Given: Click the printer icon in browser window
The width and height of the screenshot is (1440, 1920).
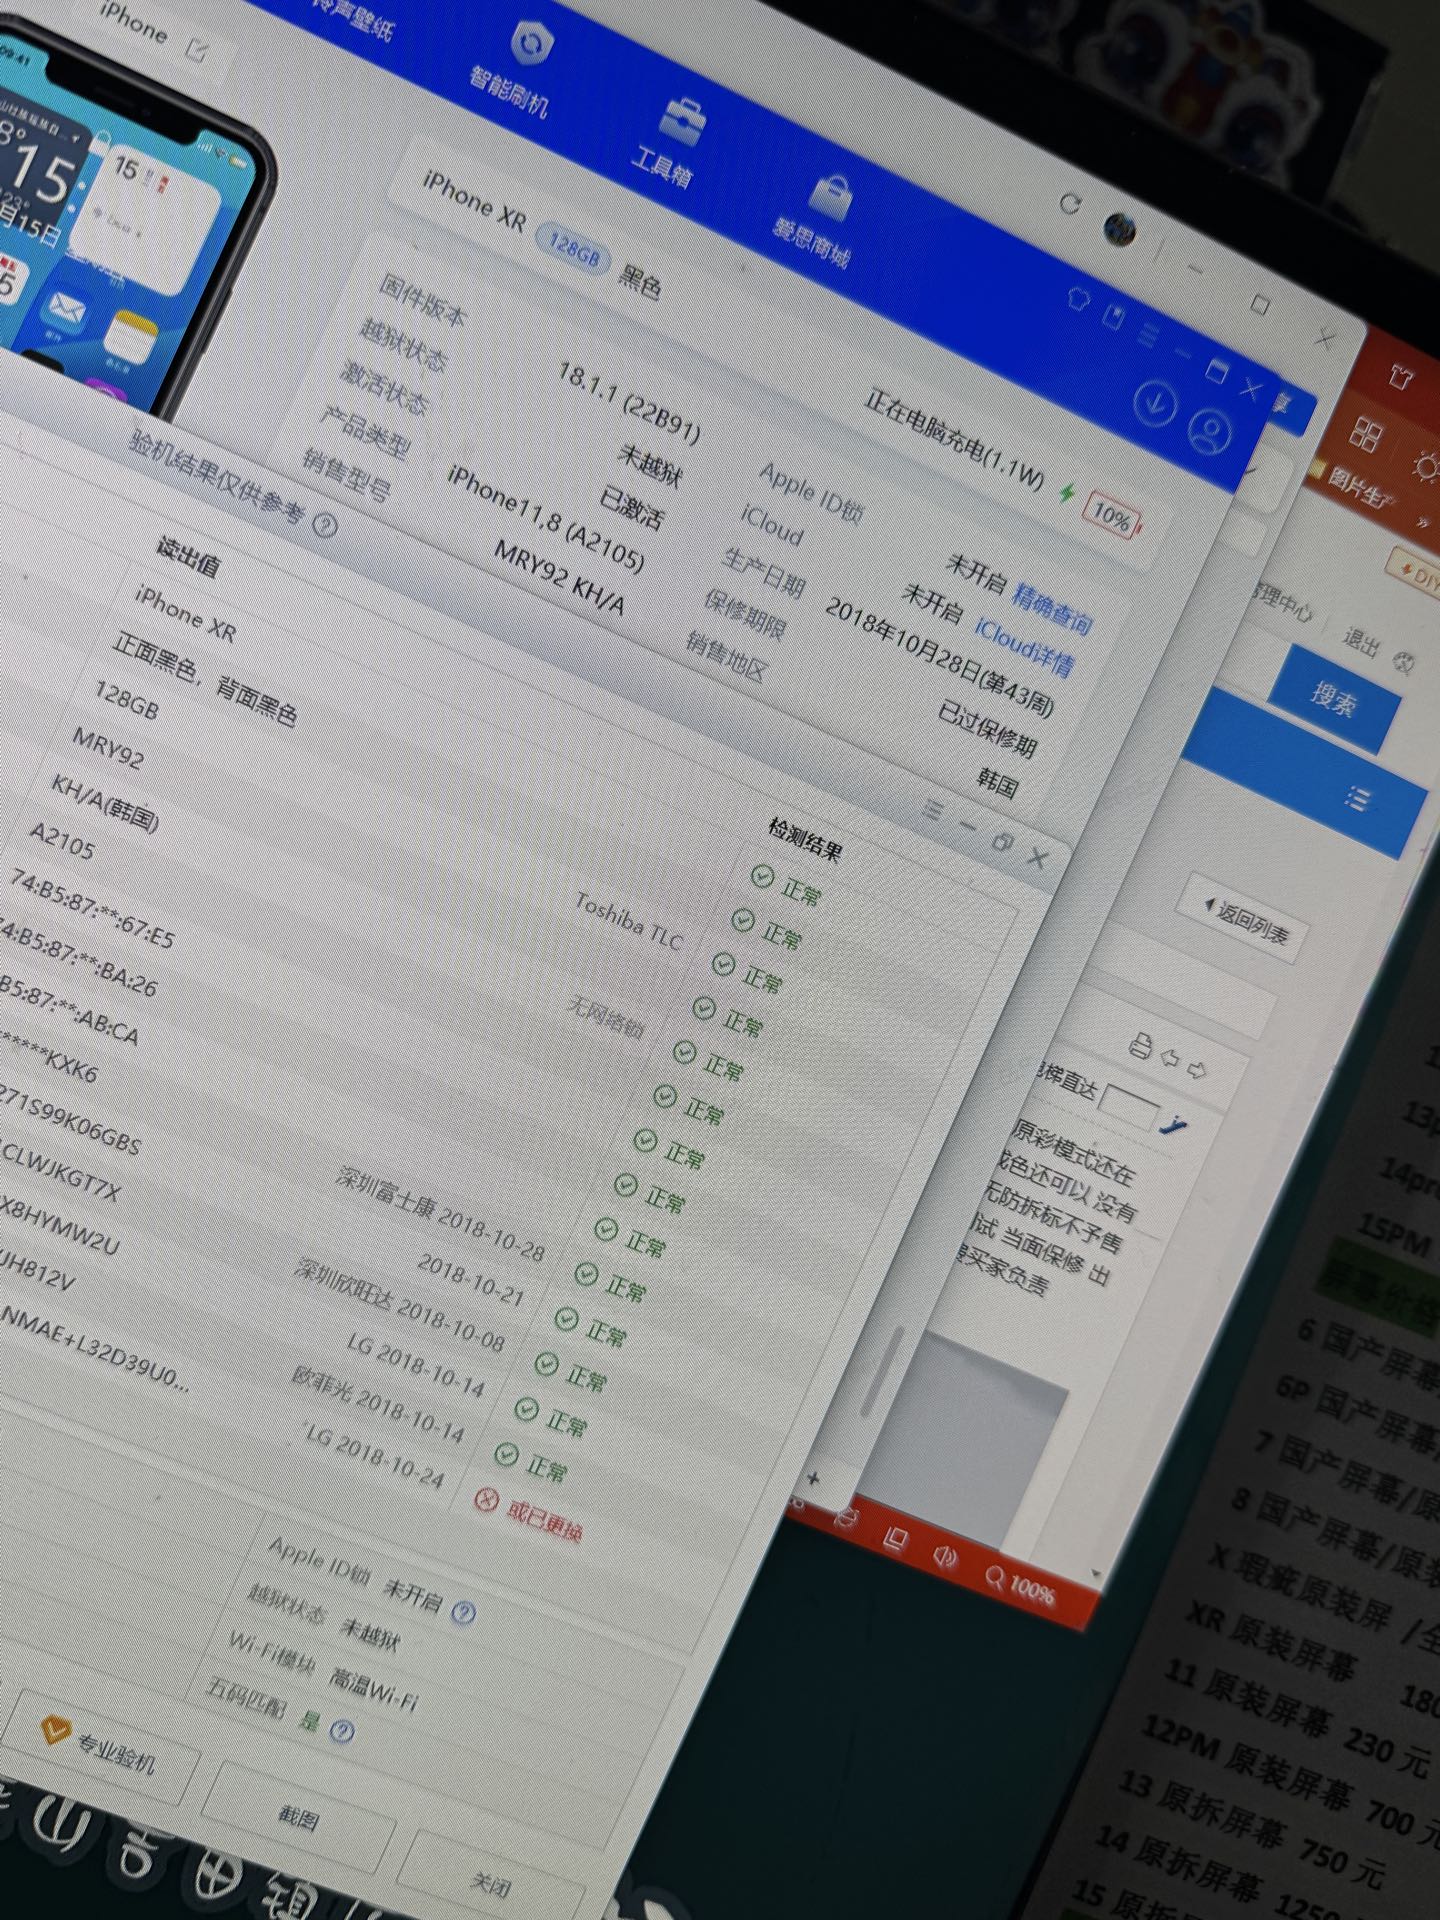Looking at the screenshot, I should pos(1139,1046).
